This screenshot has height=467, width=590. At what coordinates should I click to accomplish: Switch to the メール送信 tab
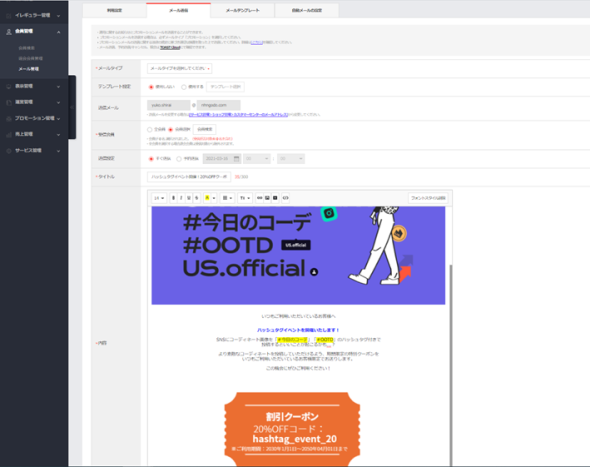pyautogui.click(x=178, y=10)
